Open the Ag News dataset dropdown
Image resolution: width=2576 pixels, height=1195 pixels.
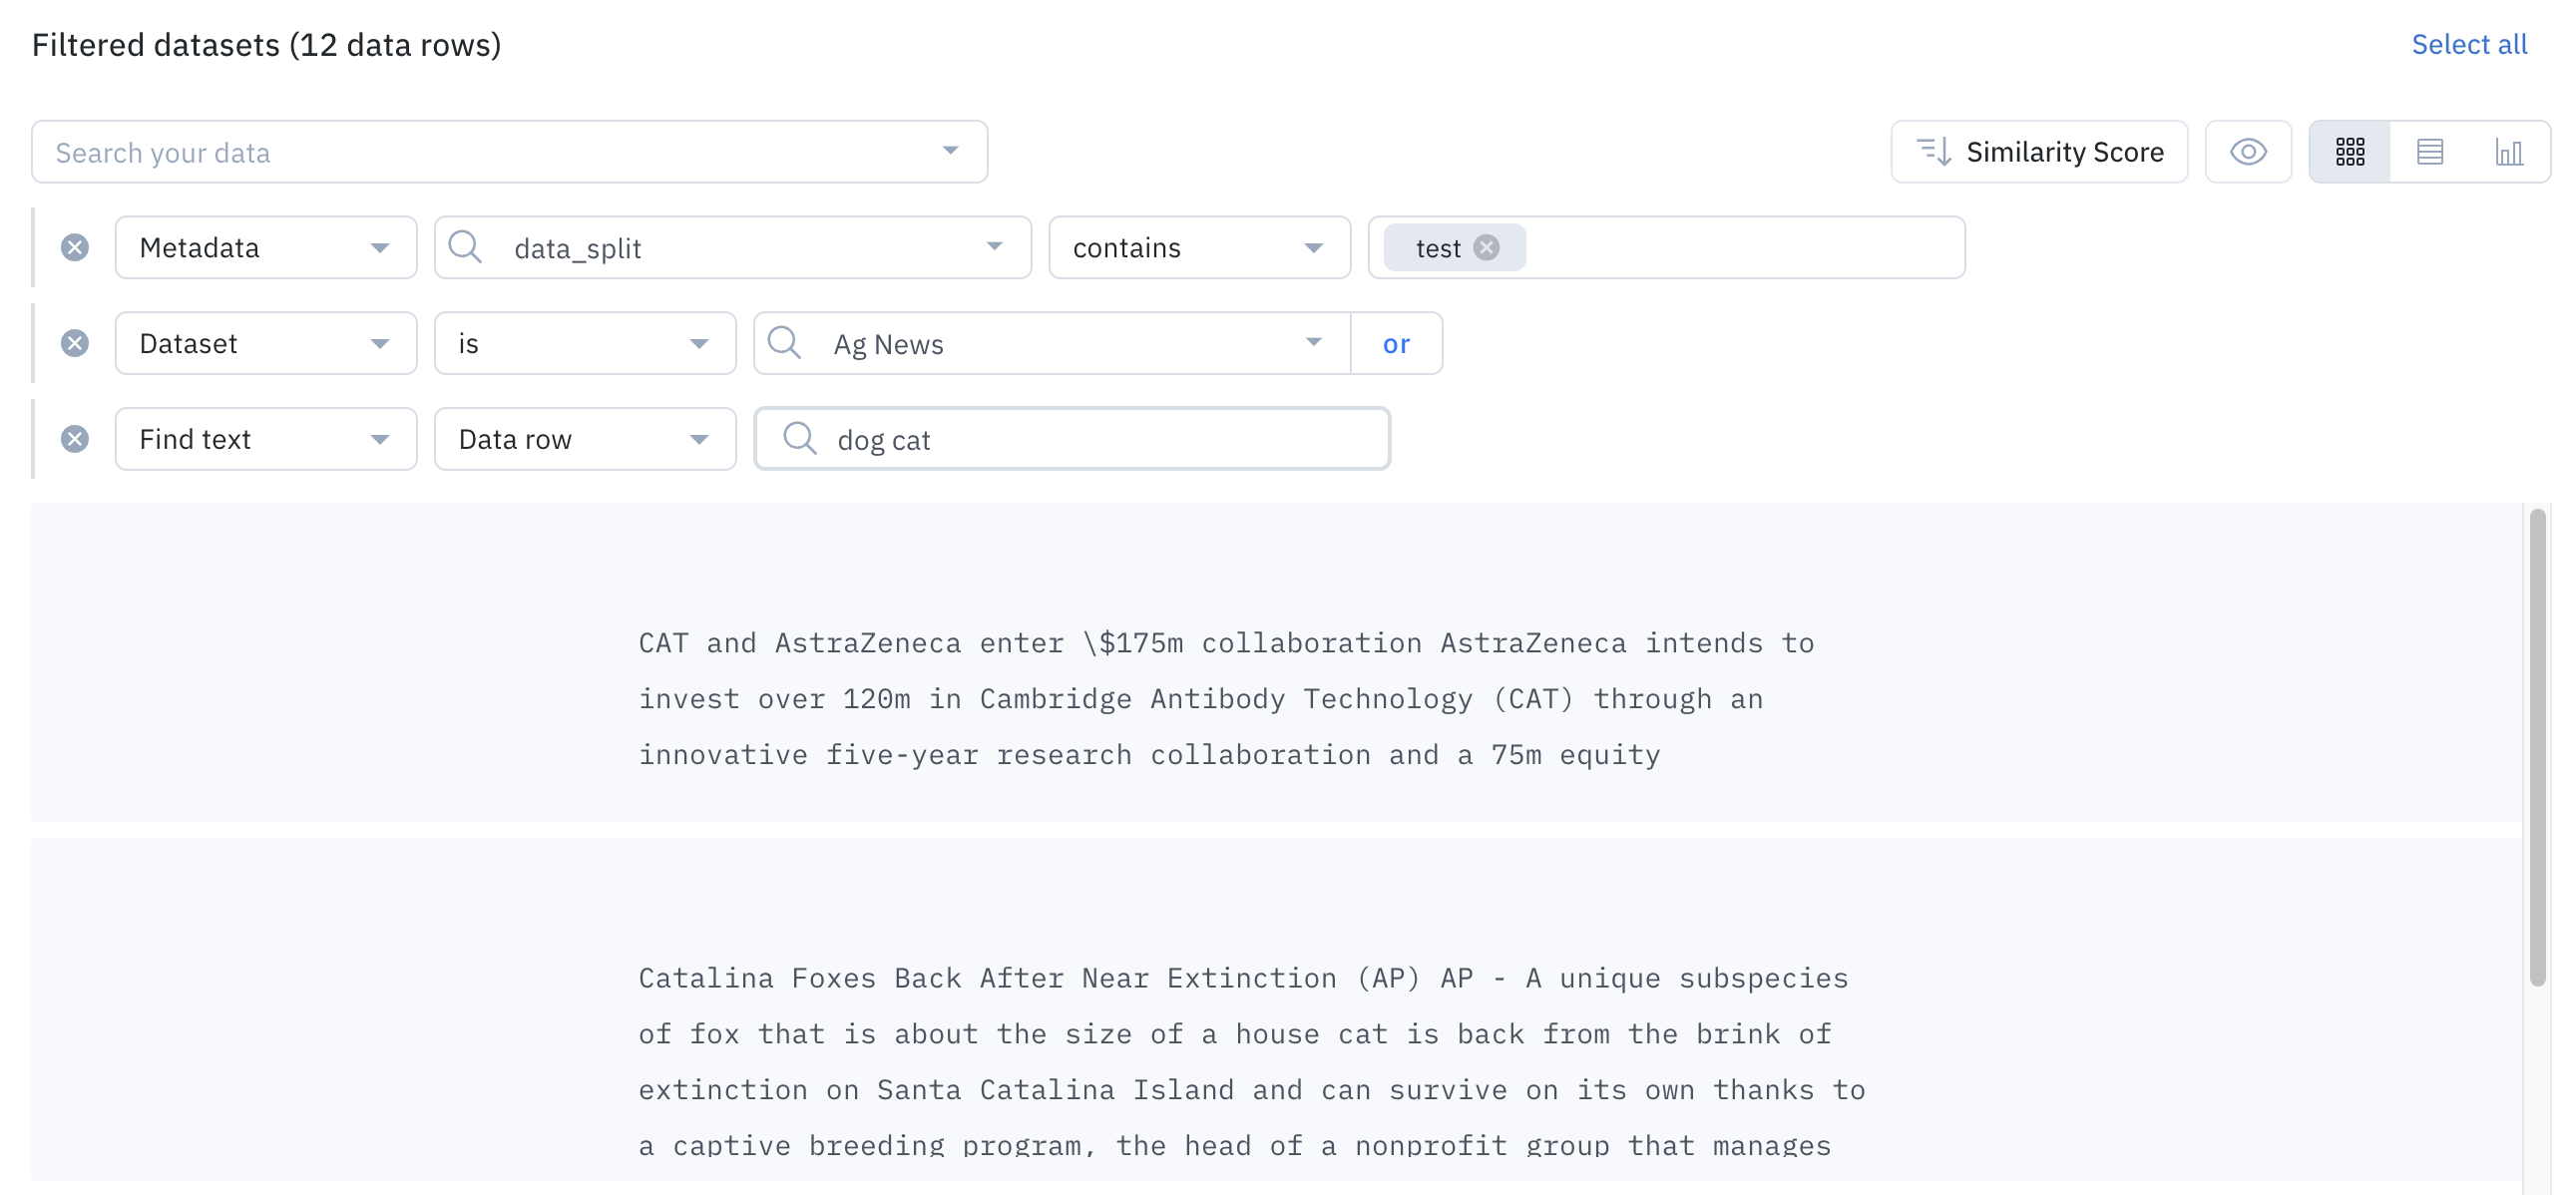pyautogui.click(x=1052, y=343)
